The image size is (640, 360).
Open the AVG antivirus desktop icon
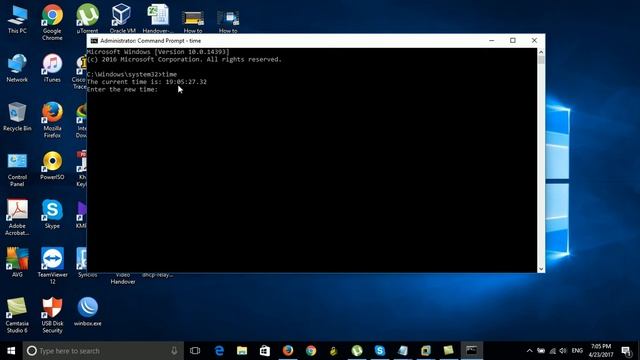click(x=17, y=263)
